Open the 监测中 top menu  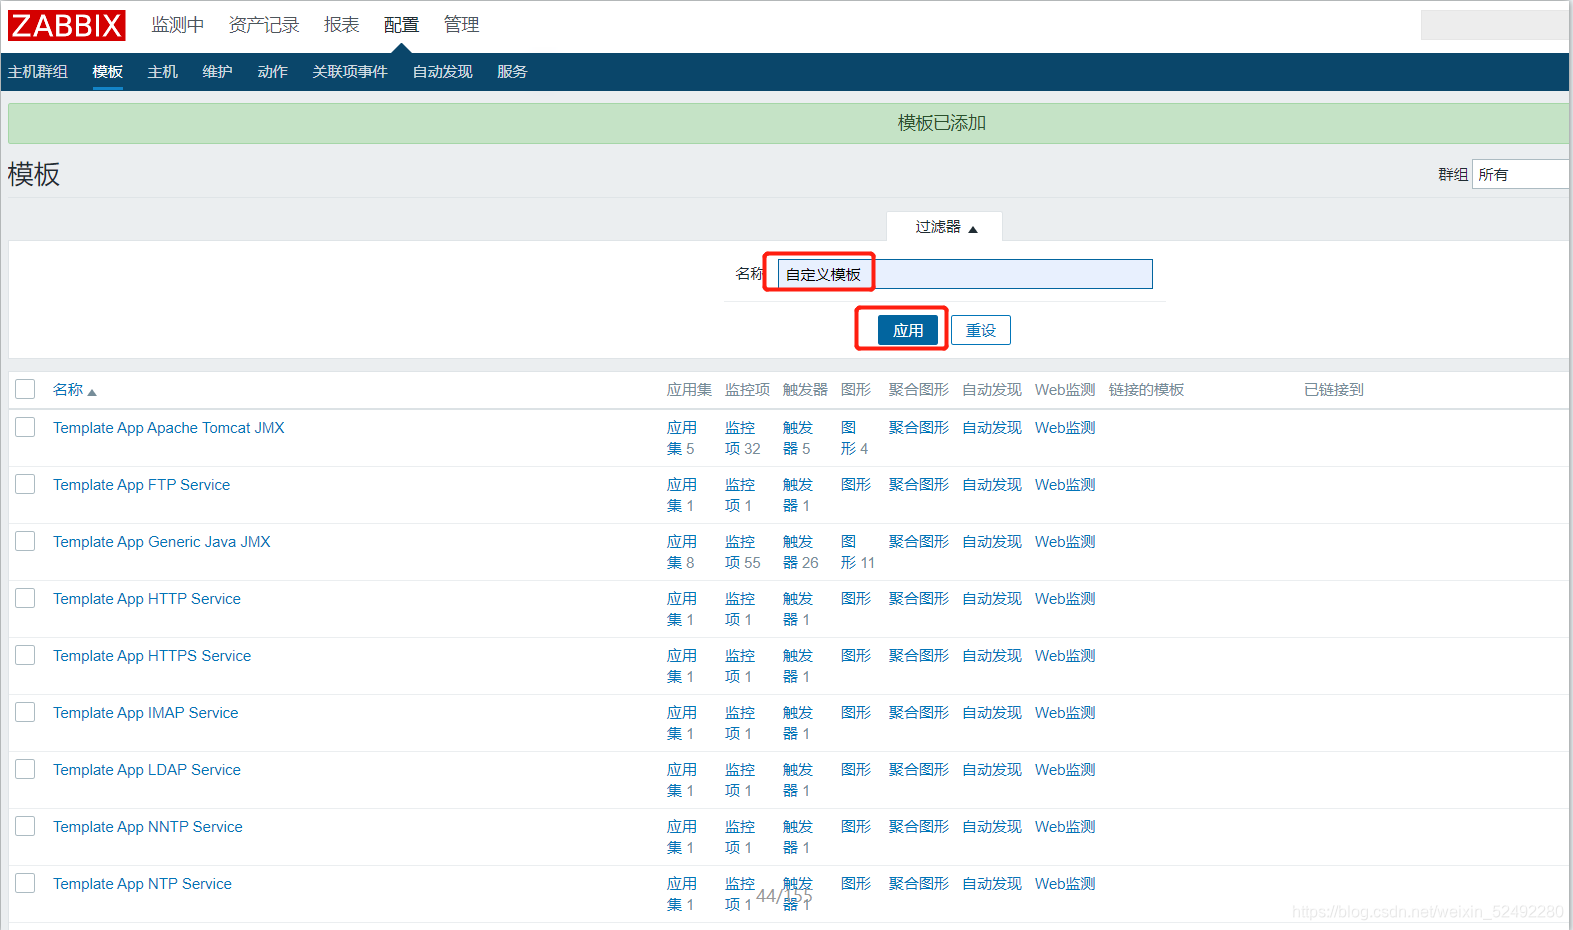tap(178, 25)
